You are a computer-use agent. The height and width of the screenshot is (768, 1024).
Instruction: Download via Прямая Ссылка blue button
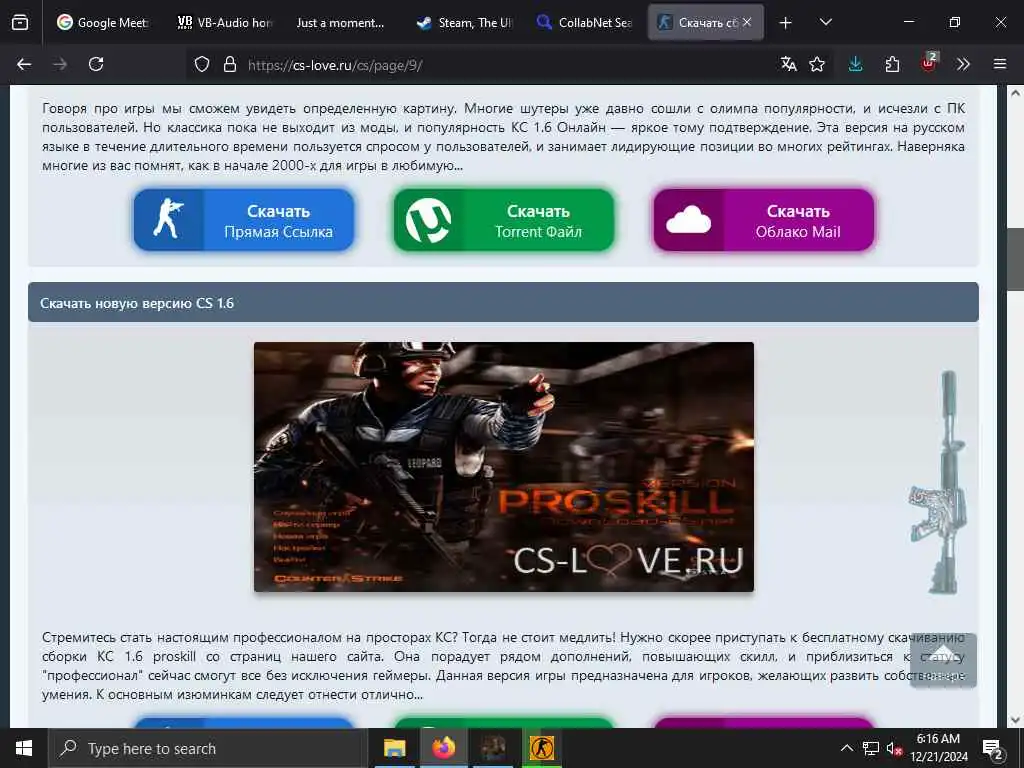(244, 220)
